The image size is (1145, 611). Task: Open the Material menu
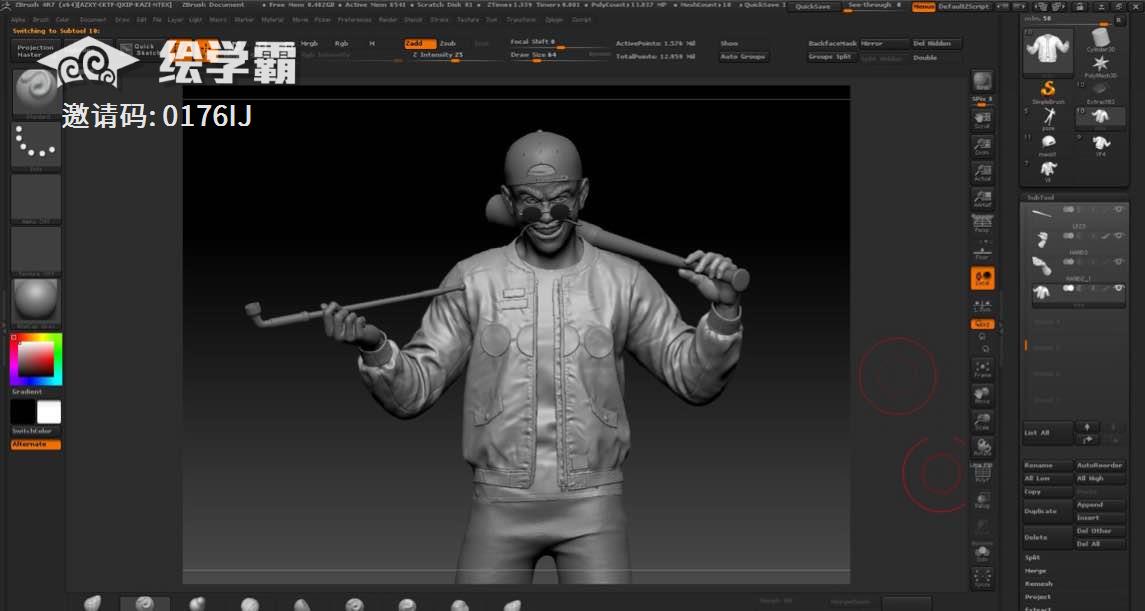click(x=273, y=20)
